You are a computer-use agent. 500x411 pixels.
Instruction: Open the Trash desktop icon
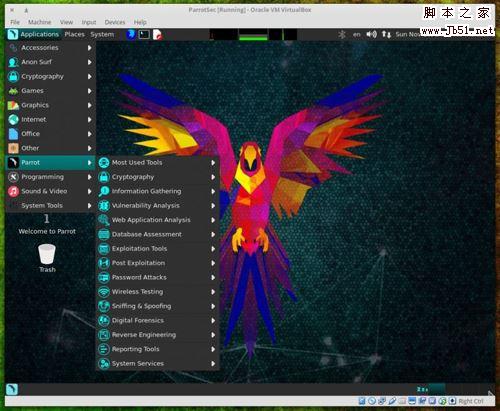pyautogui.click(x=47, y=258)
